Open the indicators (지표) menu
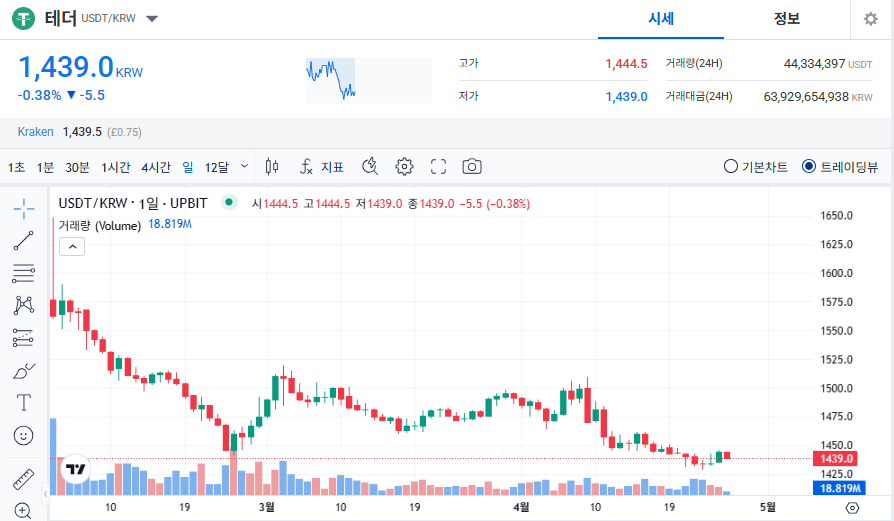 (x=322, y=166)
